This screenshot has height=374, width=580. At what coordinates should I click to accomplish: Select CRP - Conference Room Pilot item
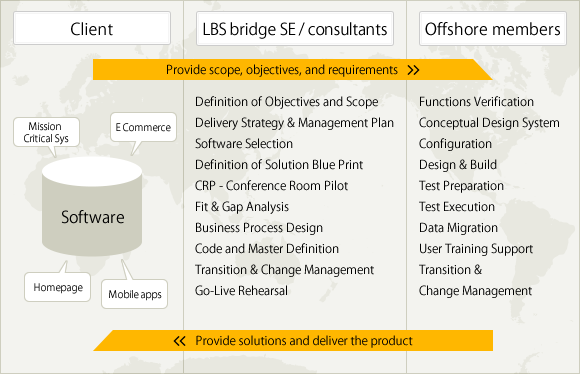point(272,186)
